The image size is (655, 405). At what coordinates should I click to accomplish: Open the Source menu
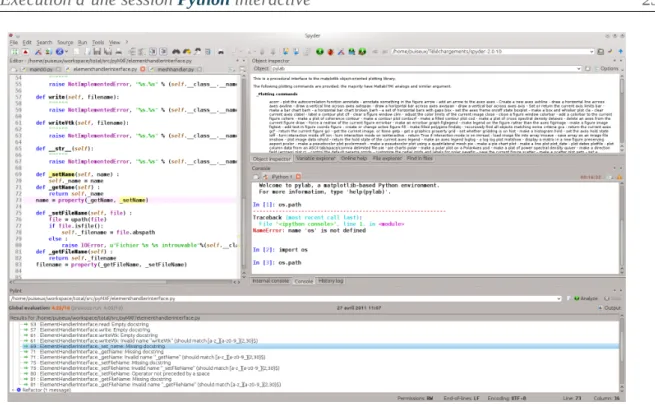click(65, 43)
